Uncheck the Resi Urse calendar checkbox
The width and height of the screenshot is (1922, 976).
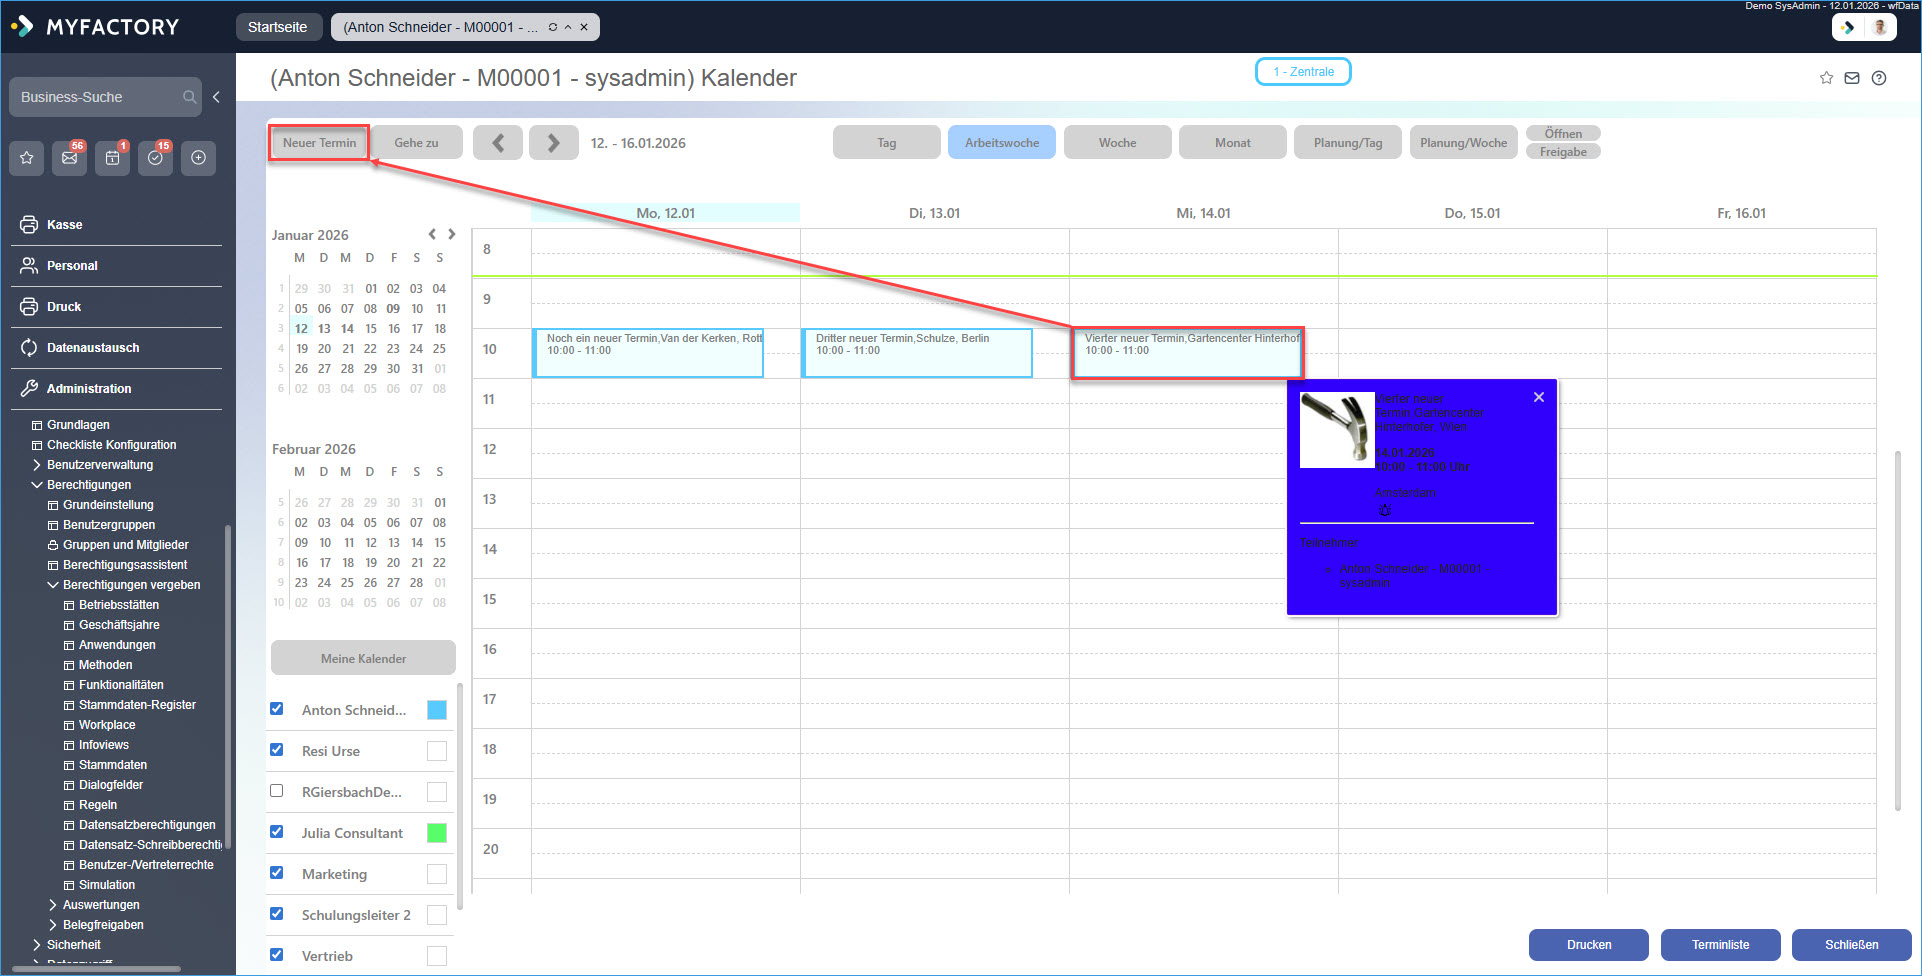(x=277, y=750)
